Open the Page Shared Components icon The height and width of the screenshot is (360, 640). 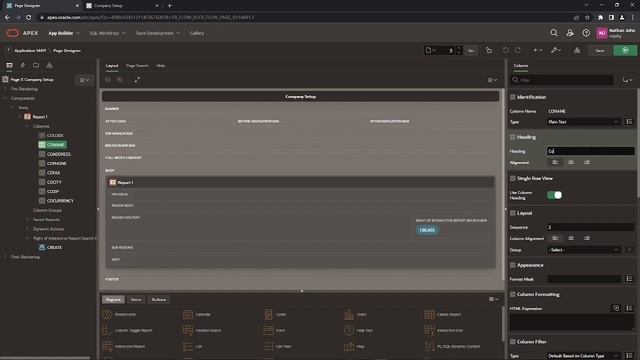click(49, 65)
